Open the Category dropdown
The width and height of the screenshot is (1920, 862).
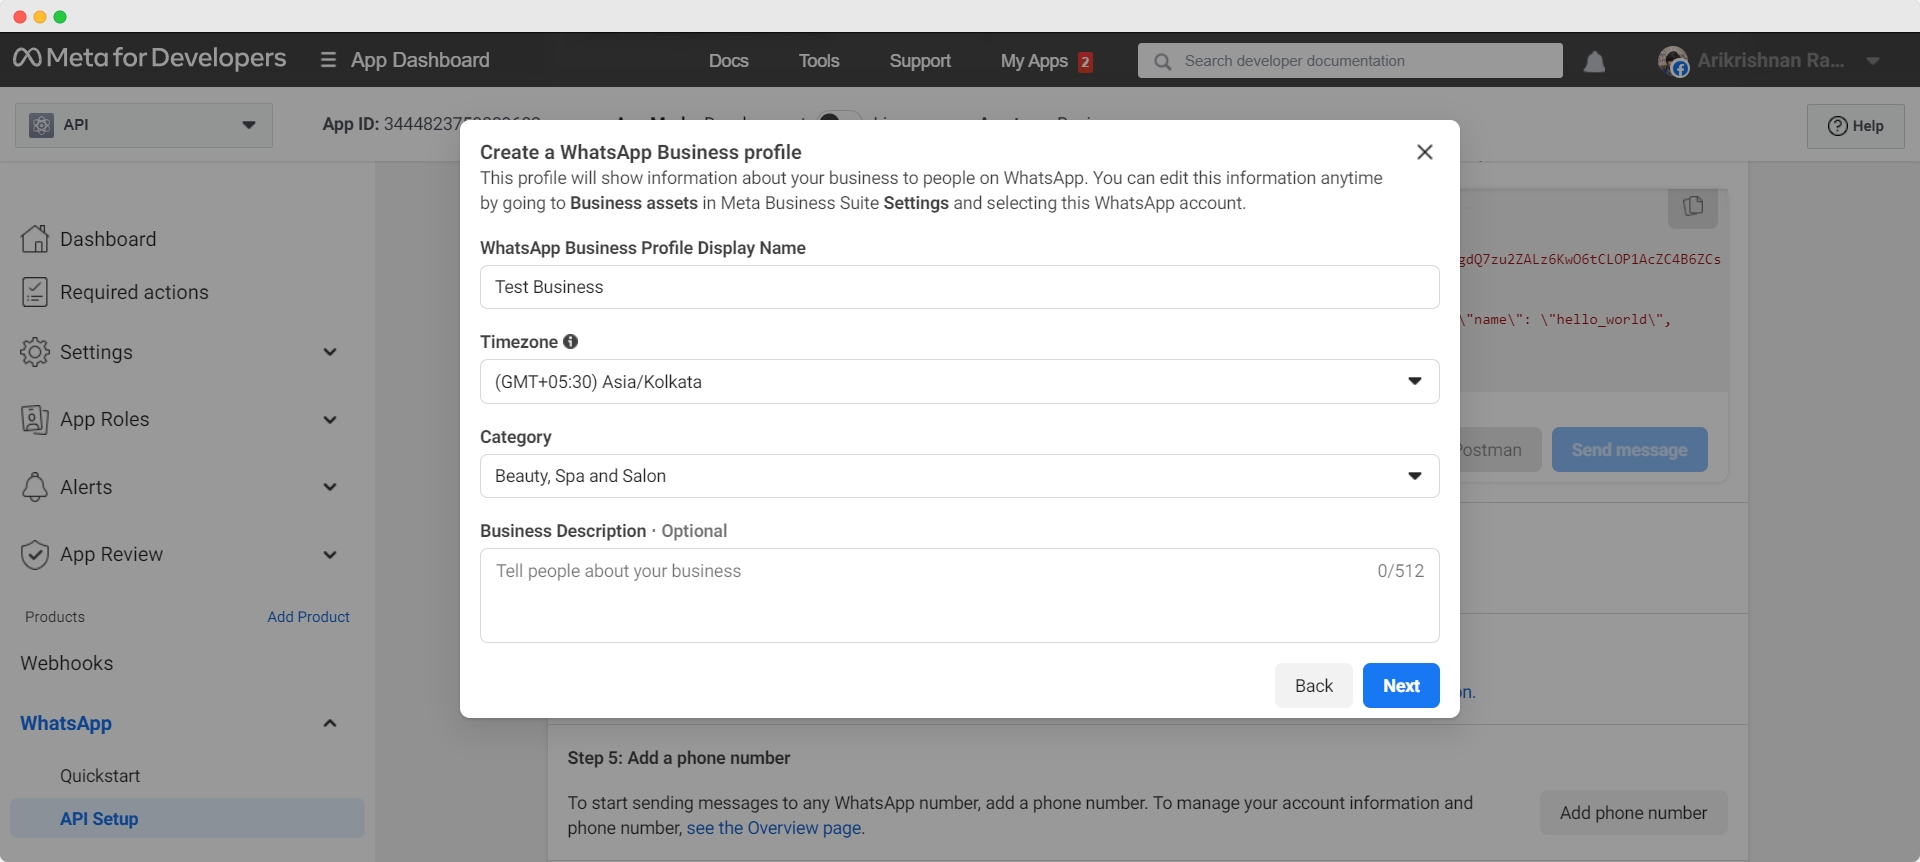pos(959,476)
